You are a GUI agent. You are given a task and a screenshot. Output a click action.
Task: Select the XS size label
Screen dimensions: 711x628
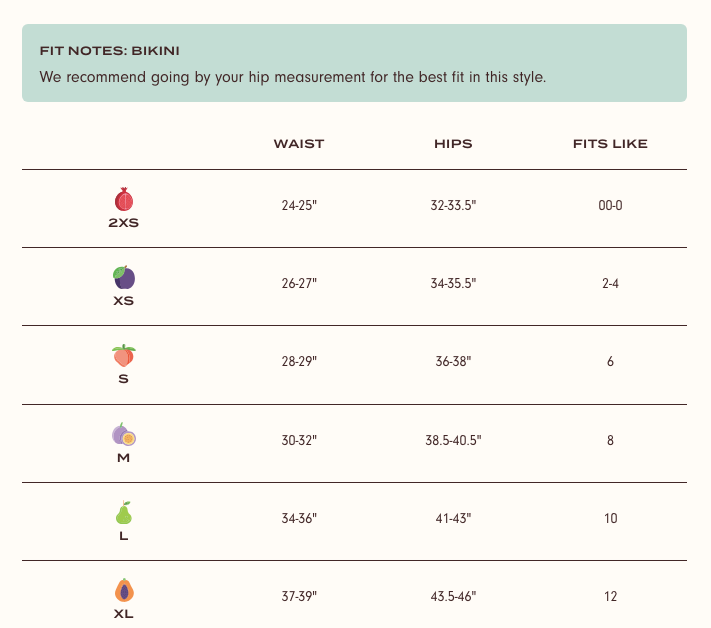point(123,301)
